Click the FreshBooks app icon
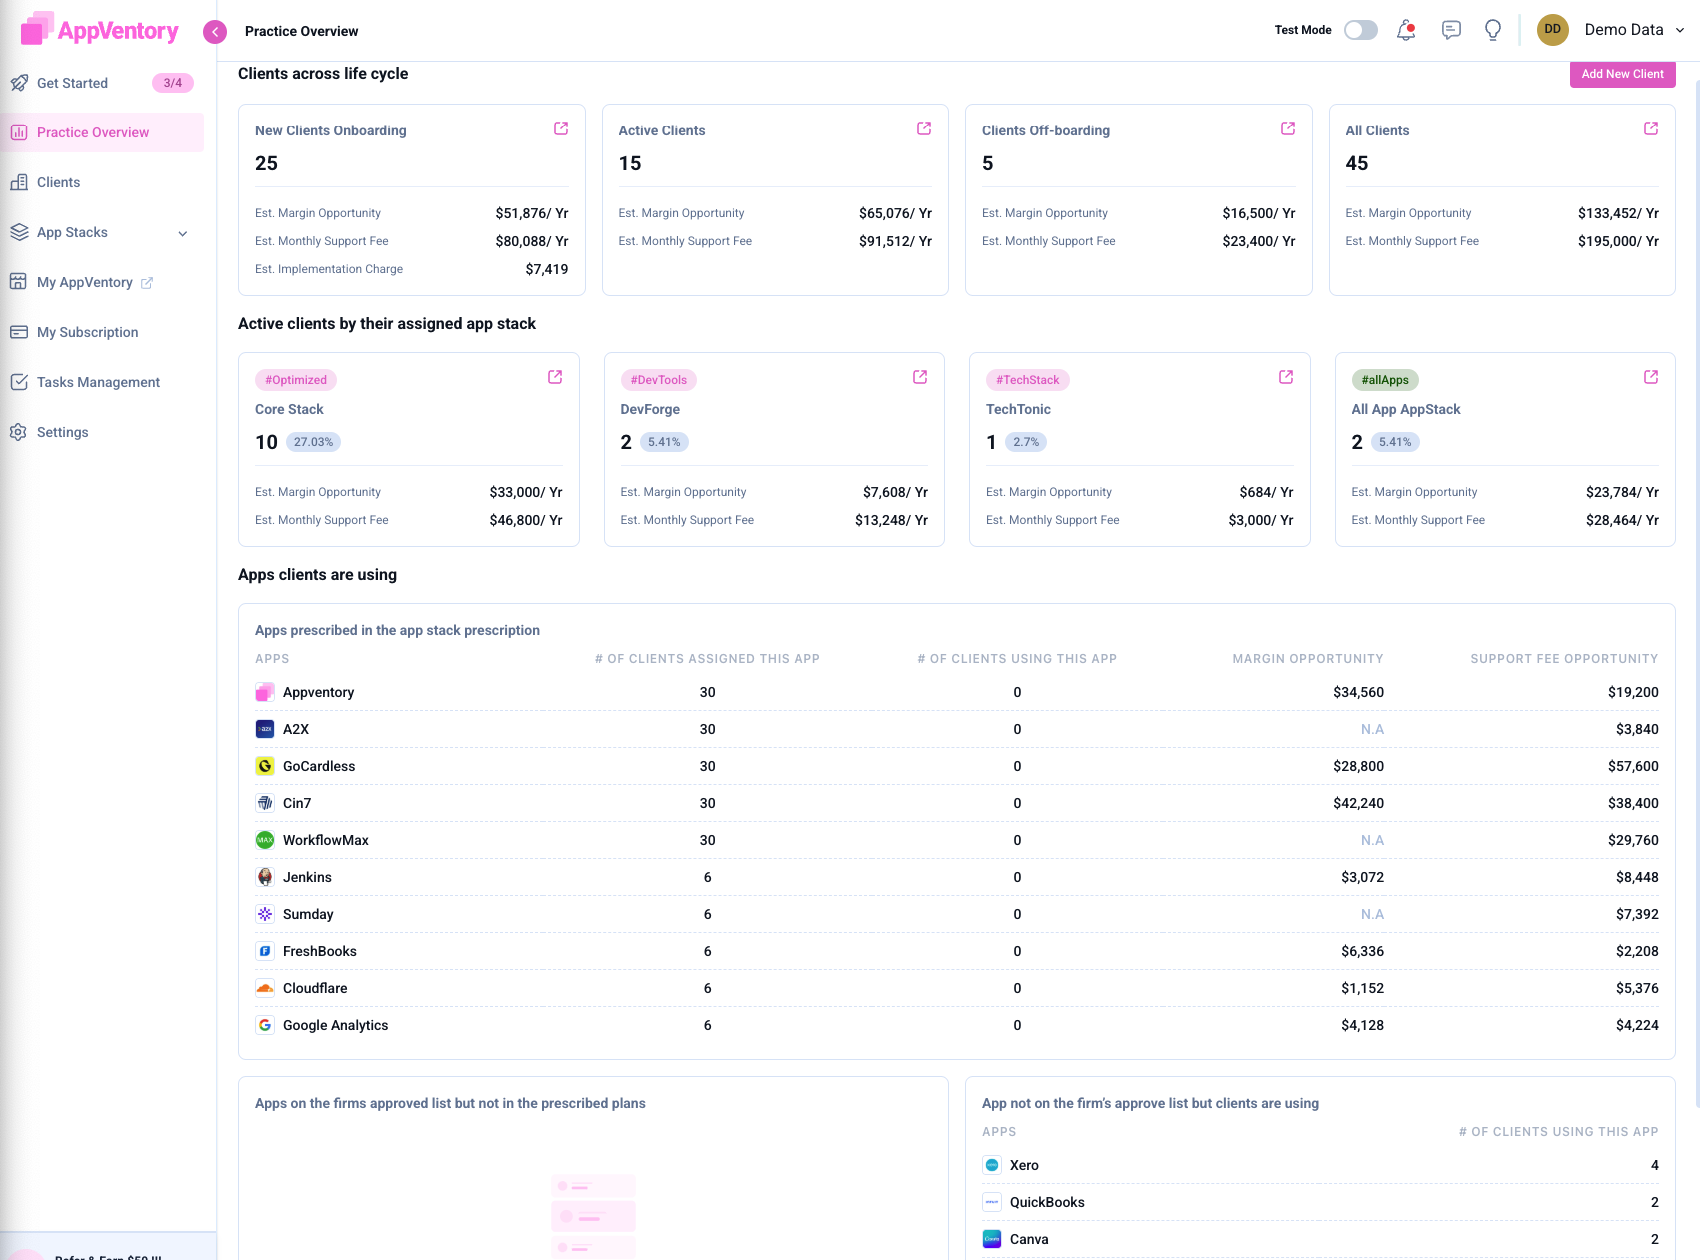The width and height of the screenshot is (1700, 1260). coord(265,951)
